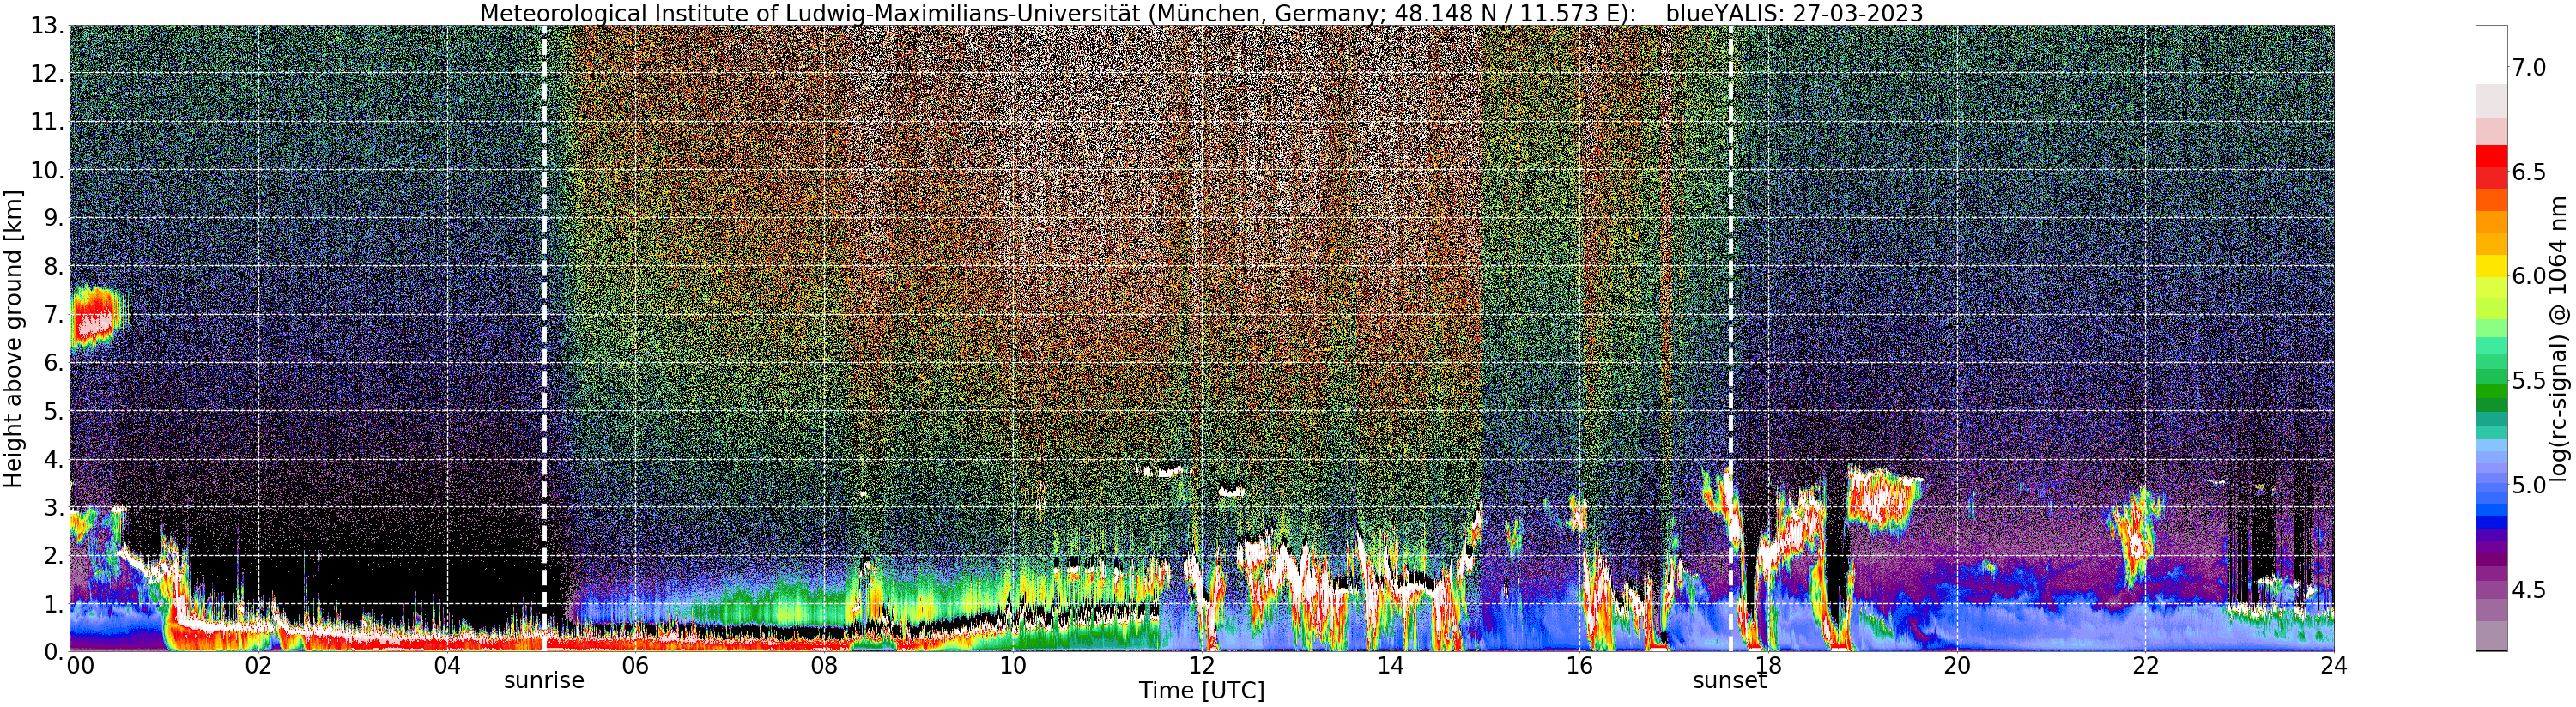Select the sunrise dashed vertical marker line

pos(544,338)
